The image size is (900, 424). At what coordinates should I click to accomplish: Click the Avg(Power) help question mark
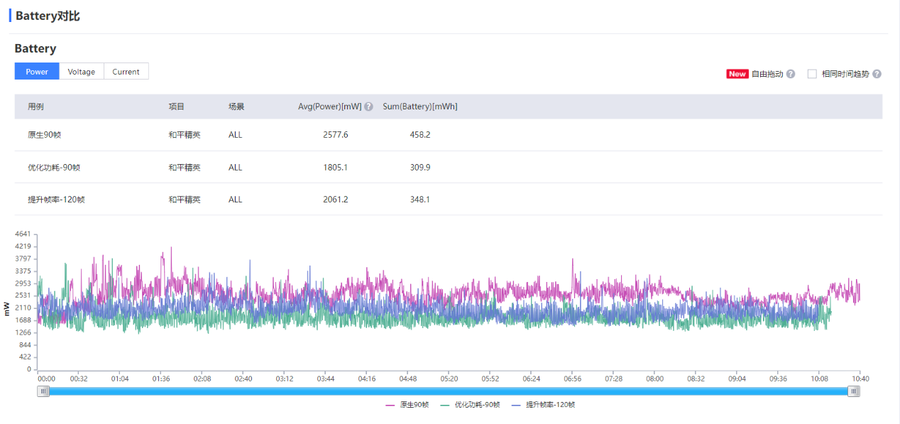pos(369,107)
